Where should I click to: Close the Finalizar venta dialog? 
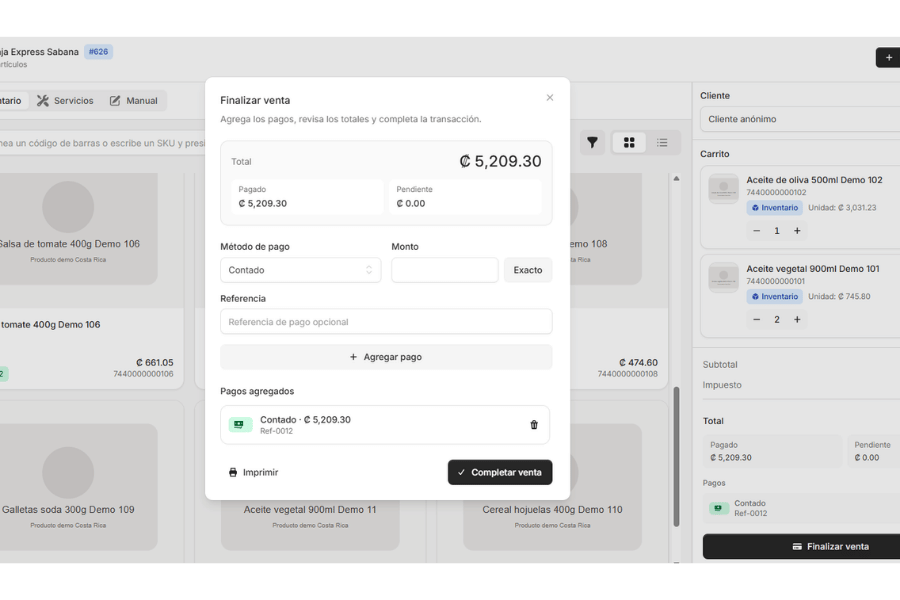(x=549, y=98)
